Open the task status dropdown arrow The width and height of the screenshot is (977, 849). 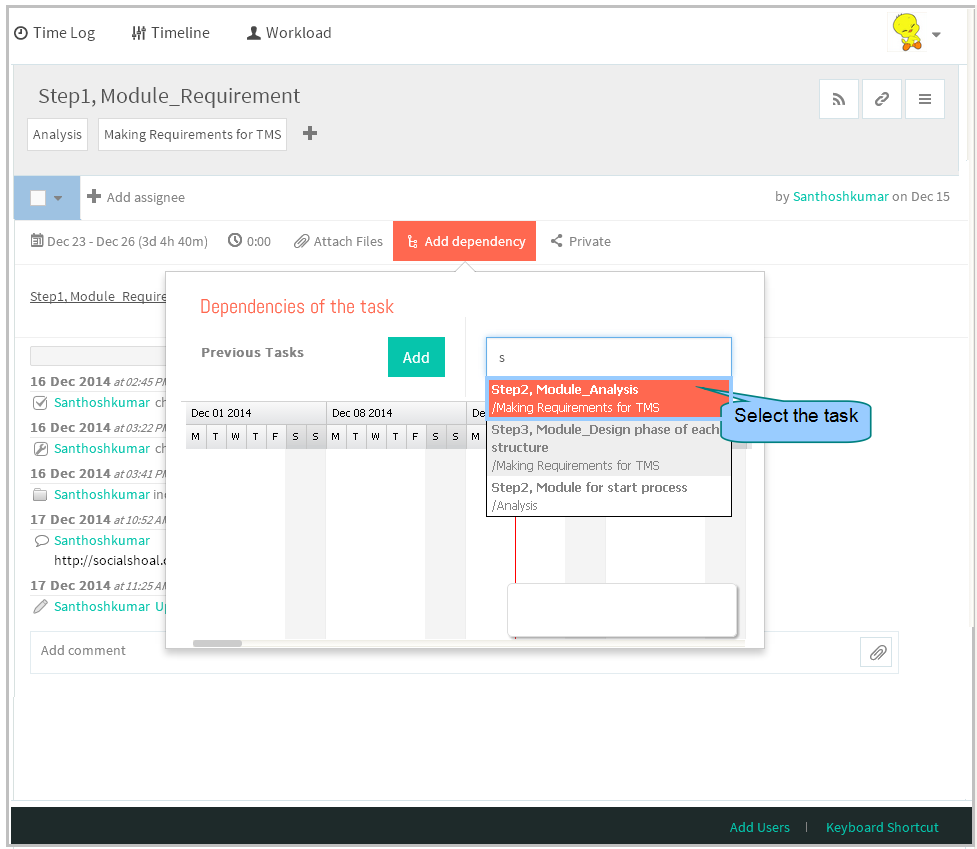coord(58,199)
